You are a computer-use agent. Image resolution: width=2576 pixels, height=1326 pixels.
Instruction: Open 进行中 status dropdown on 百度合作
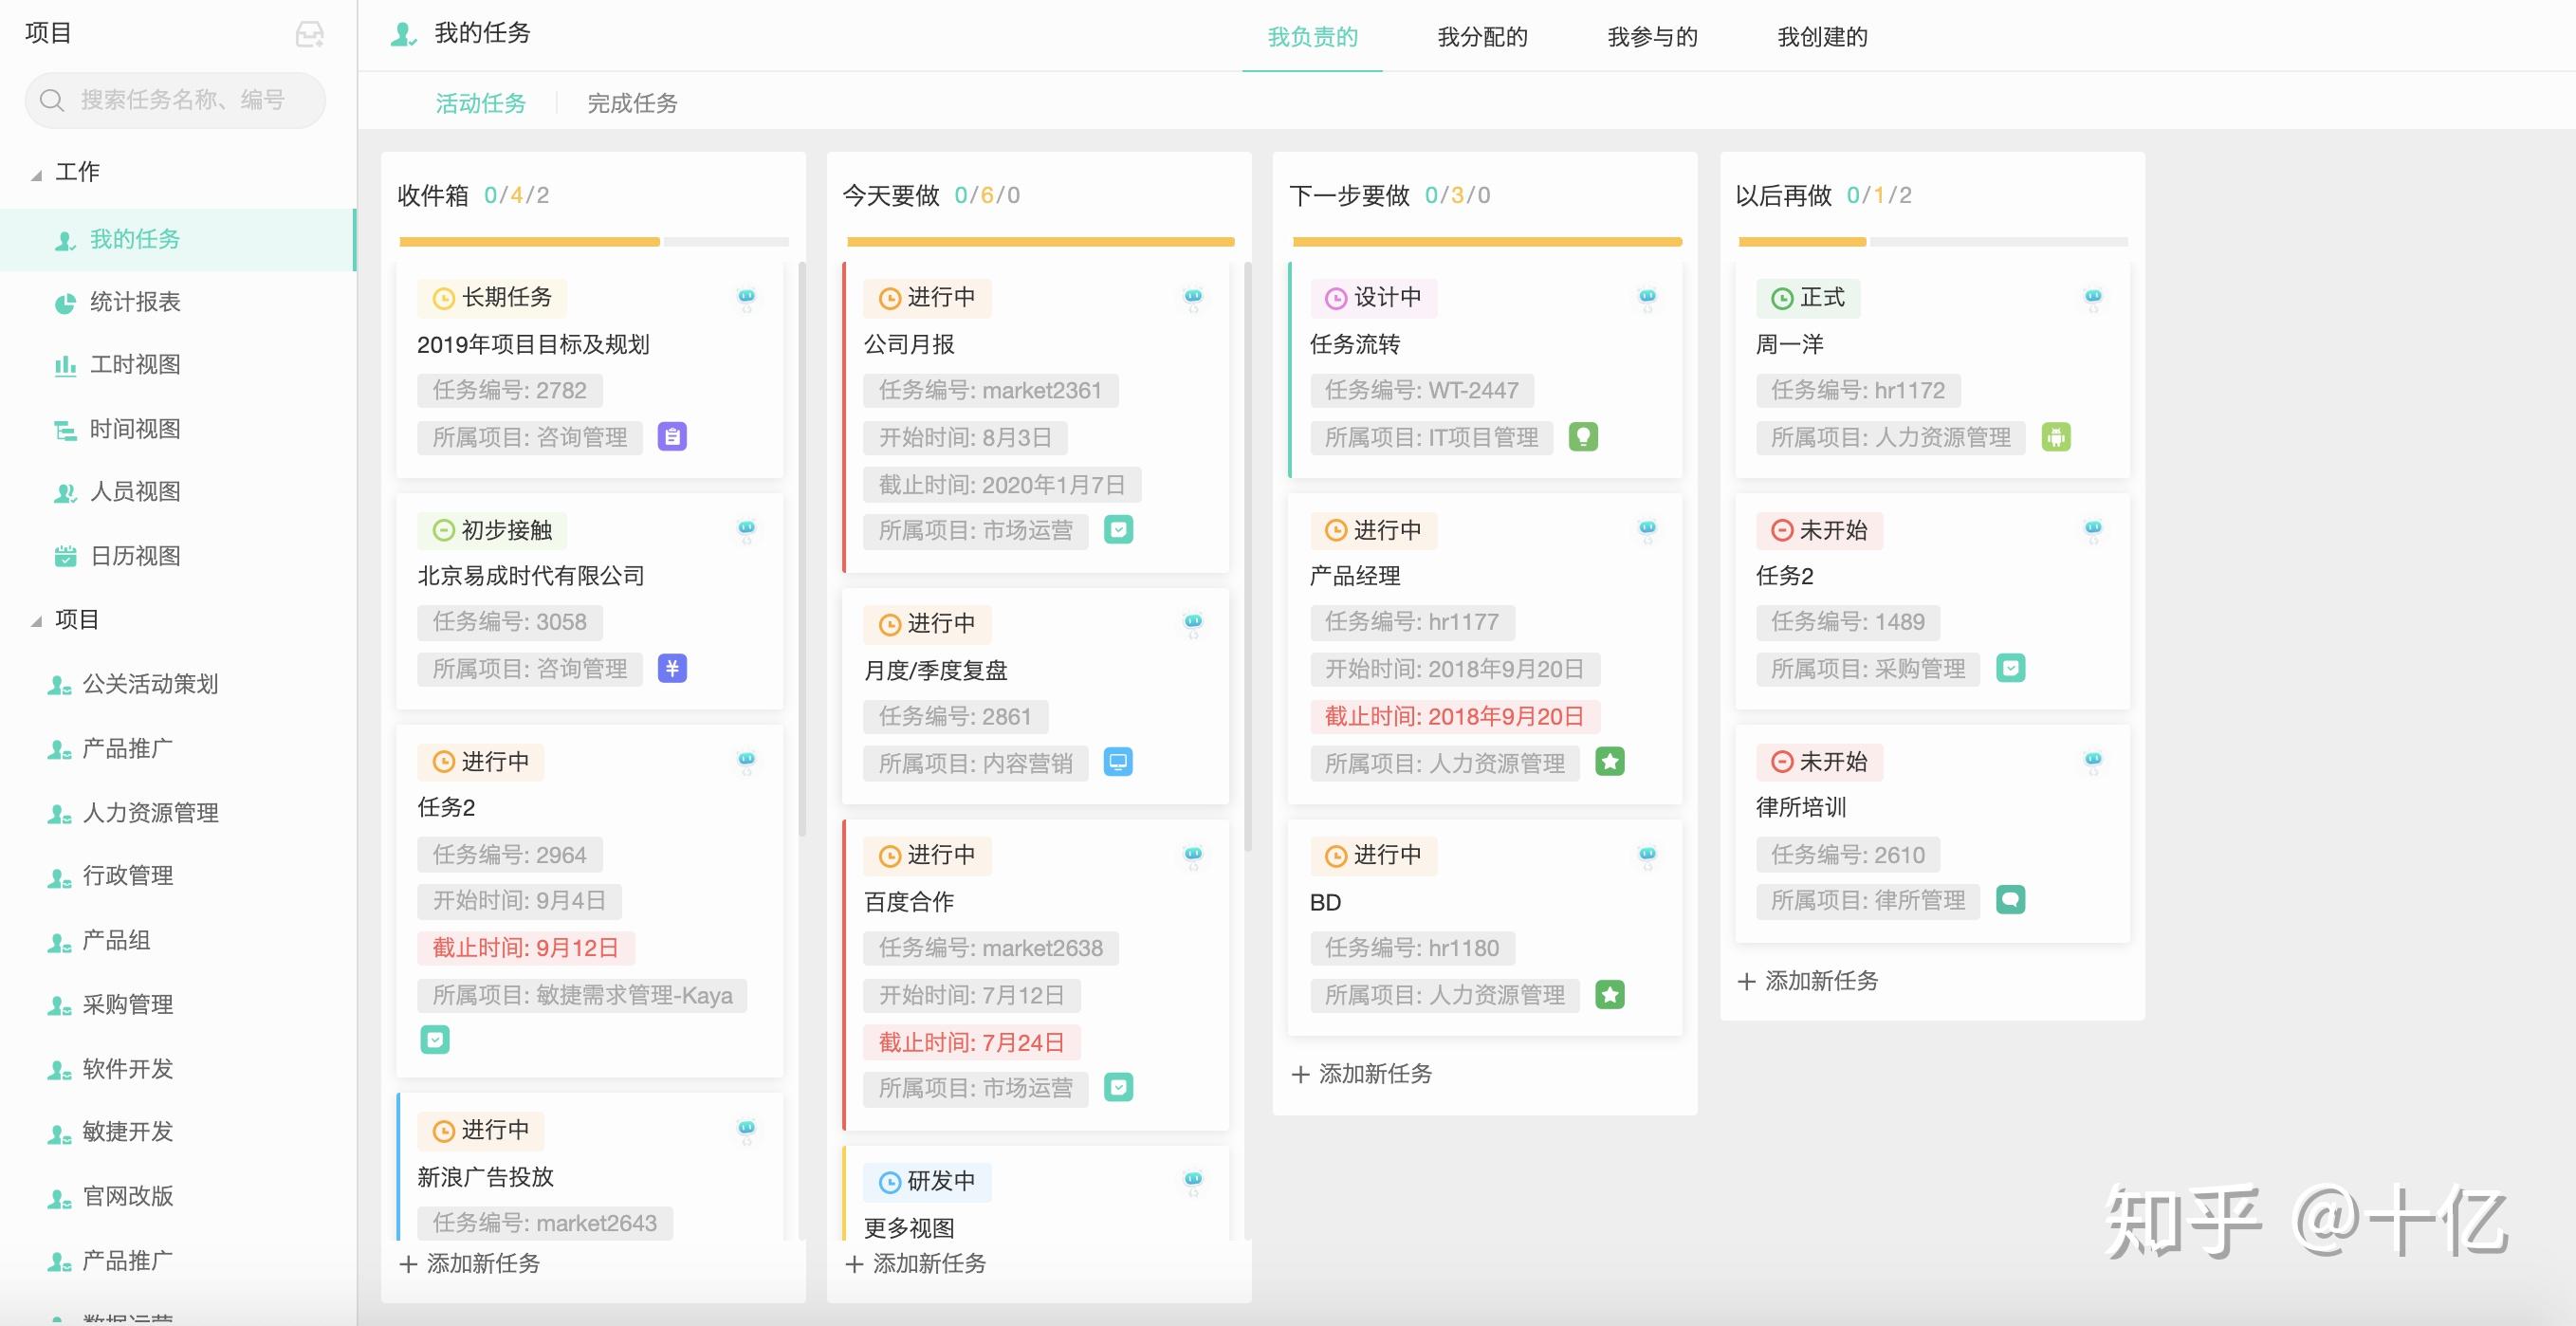[927, 856]
